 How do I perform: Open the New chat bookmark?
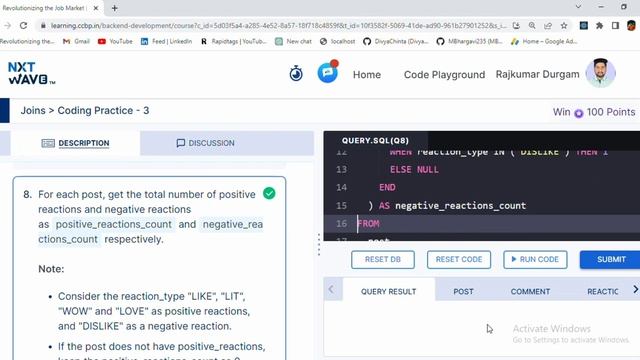(x=293, y=41)
